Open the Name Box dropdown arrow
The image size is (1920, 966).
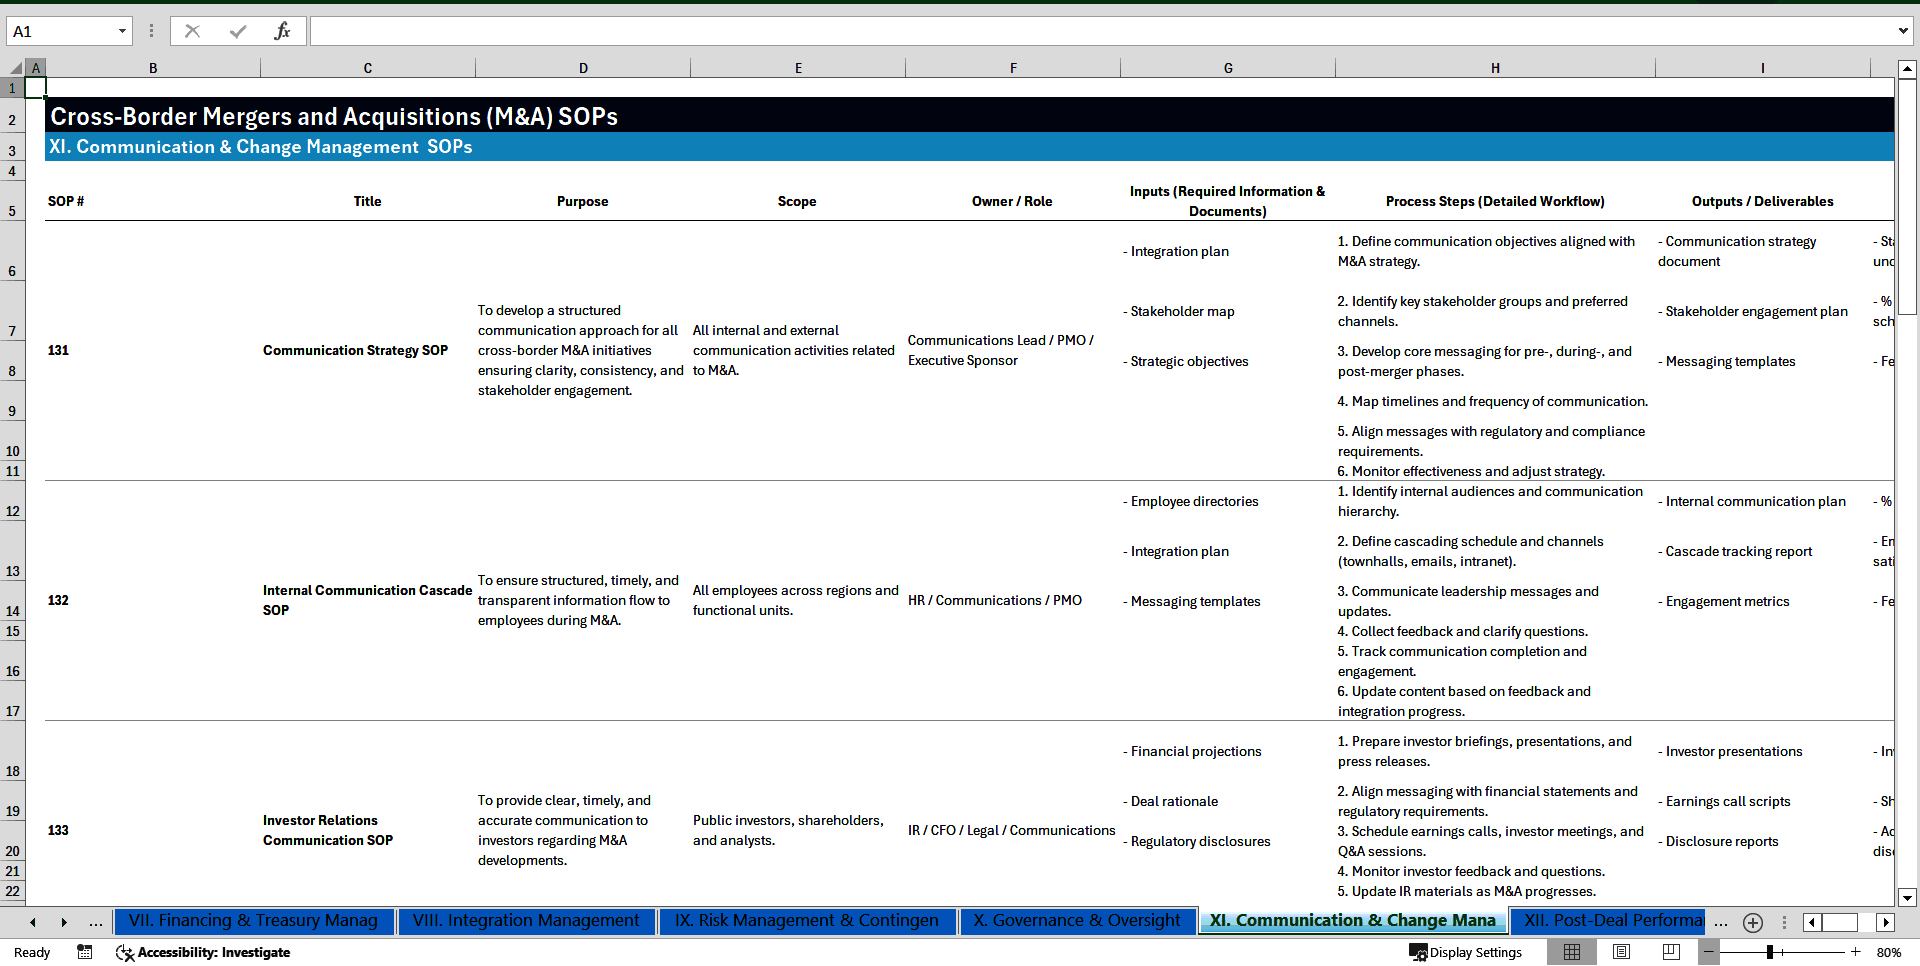(122, 31)
